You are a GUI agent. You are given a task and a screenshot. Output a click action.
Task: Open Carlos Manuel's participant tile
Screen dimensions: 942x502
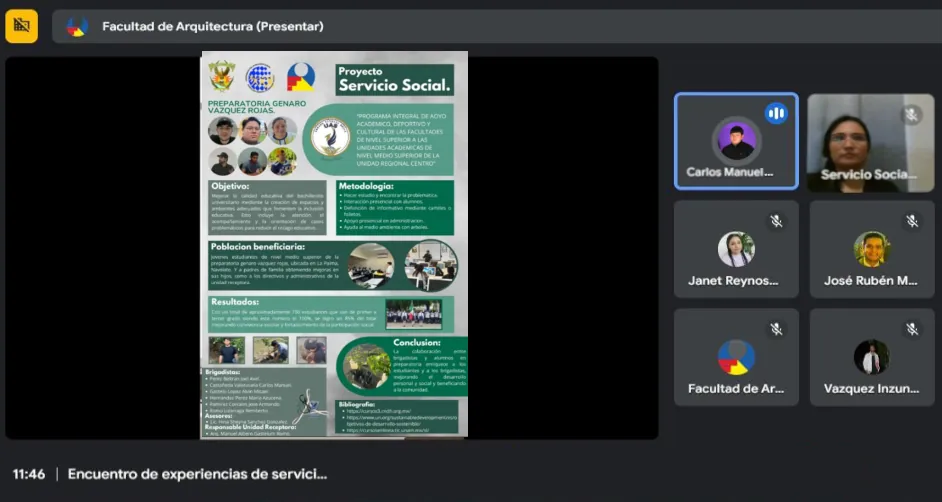736,141
